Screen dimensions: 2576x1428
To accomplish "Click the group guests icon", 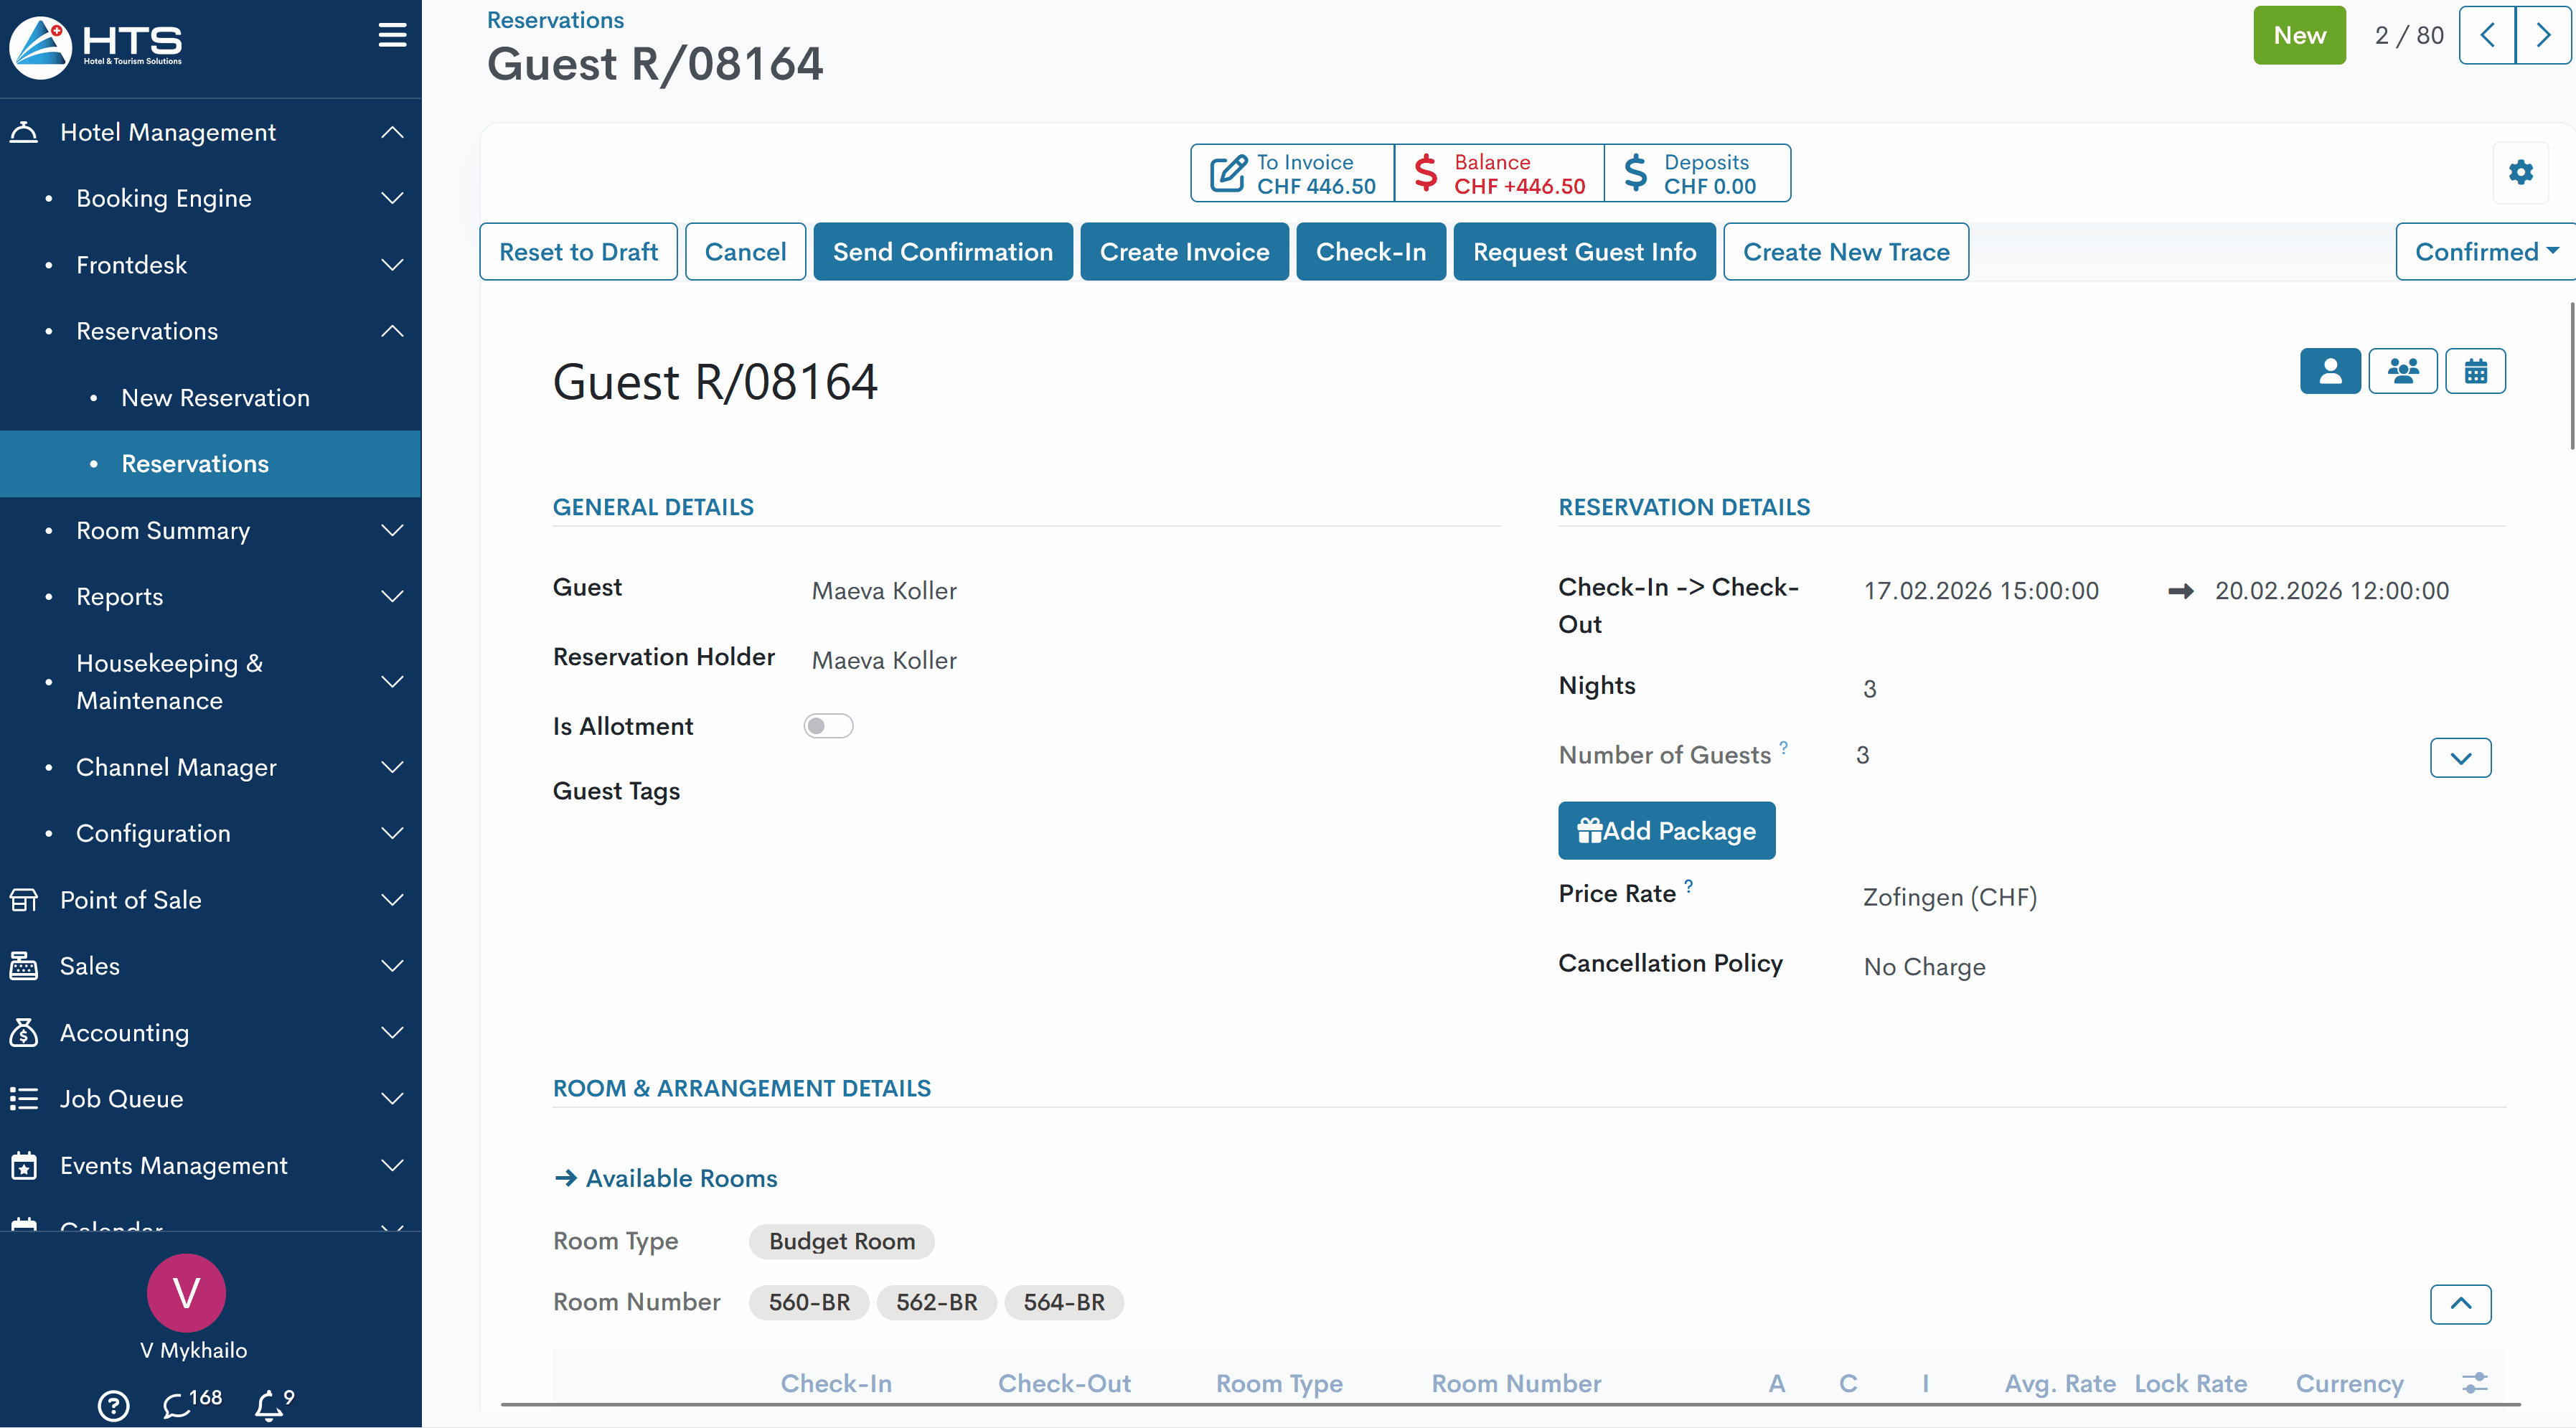I will coord(2402,371).
